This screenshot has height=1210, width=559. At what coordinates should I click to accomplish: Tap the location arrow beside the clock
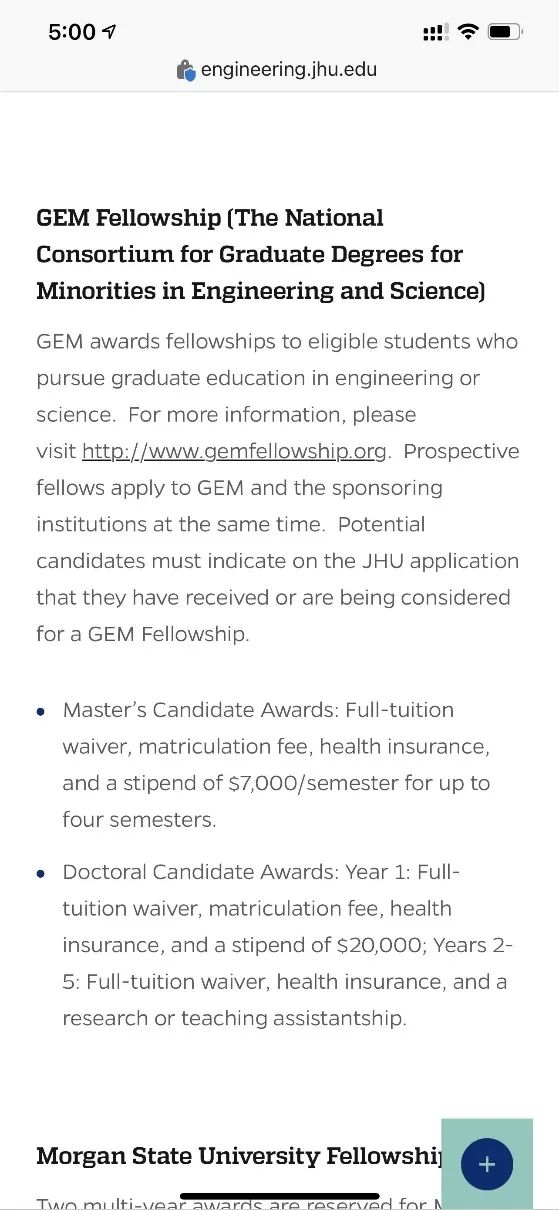tap(109, 32)
